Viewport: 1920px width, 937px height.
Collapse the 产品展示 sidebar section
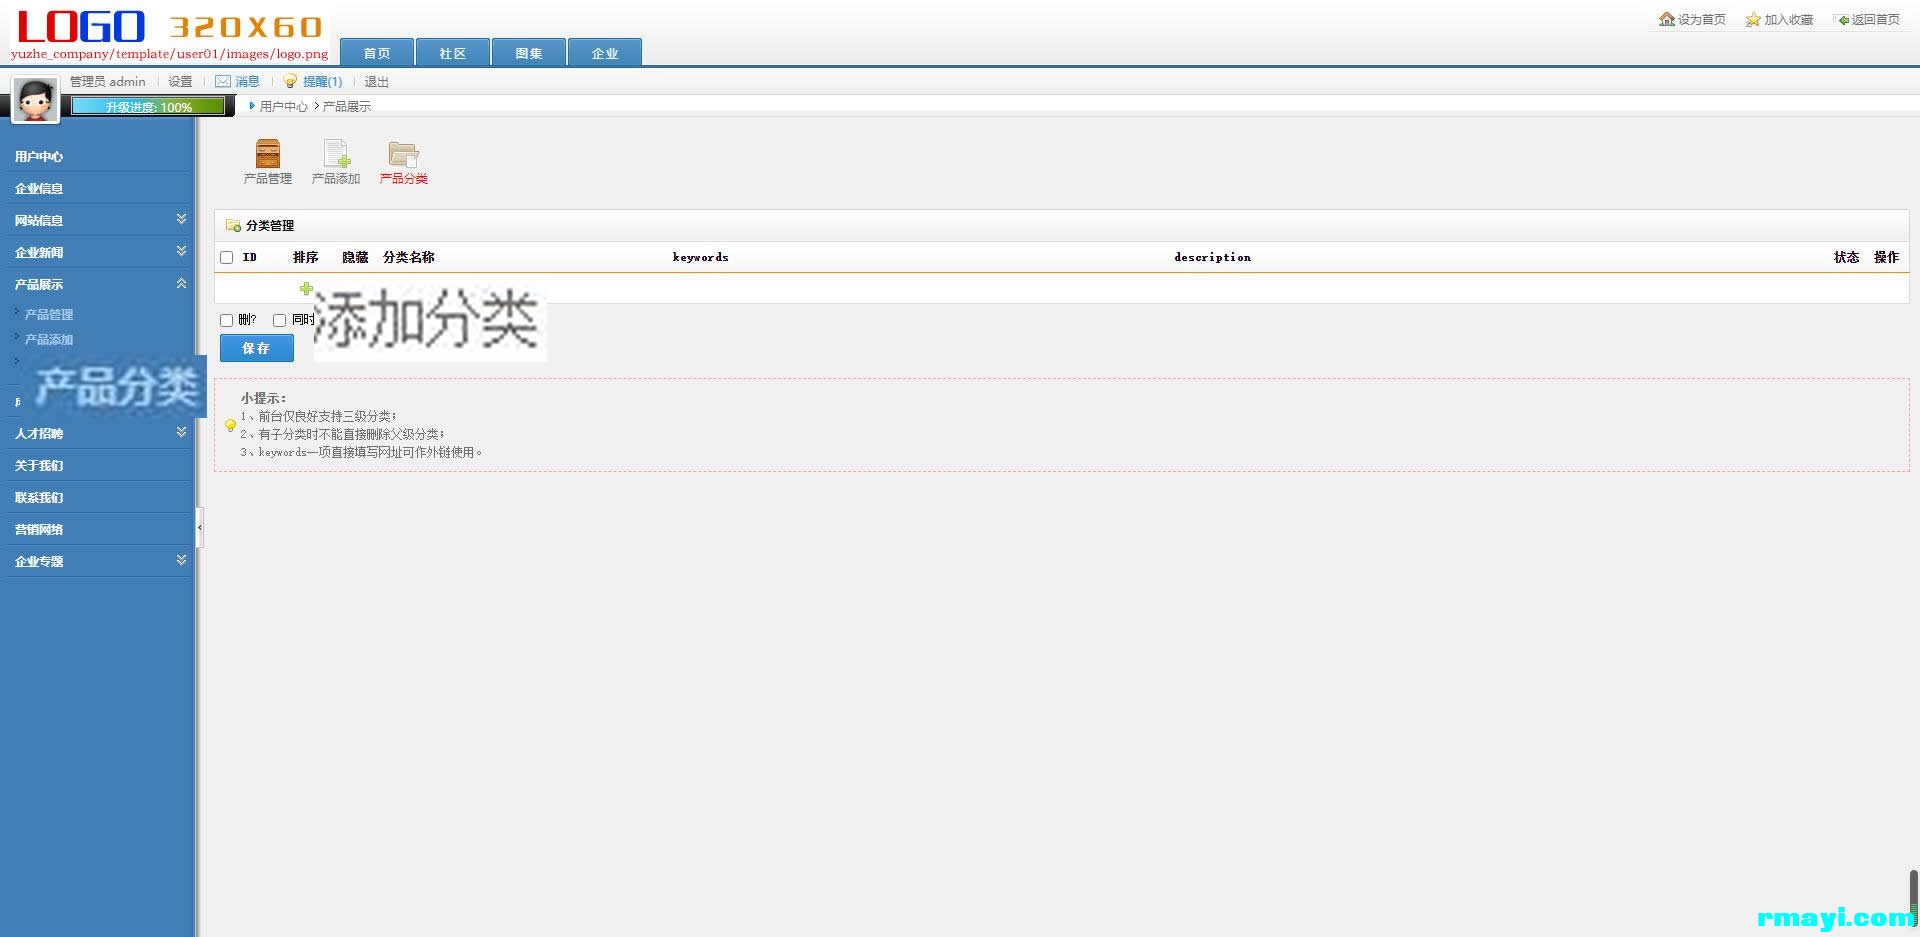pyautogui.click(x=181, y=283)
